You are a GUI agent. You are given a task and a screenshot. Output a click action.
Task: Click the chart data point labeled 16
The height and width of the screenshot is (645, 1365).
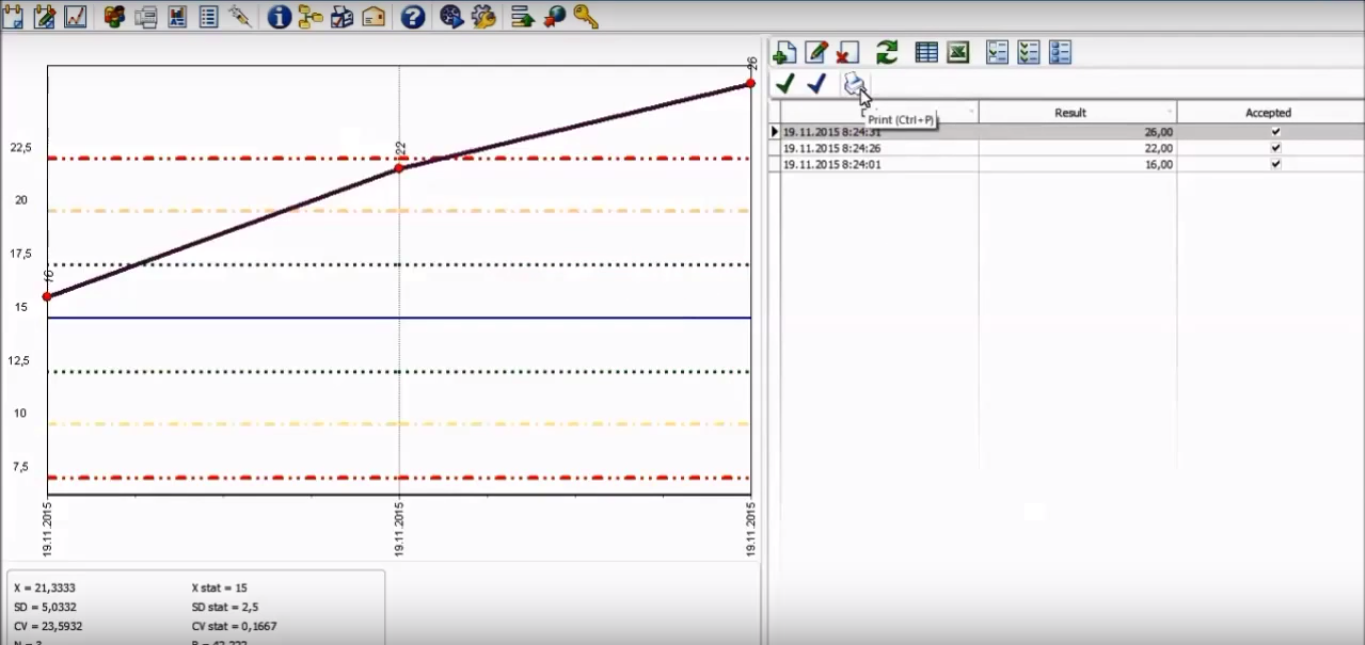click(x=47, y=296)
